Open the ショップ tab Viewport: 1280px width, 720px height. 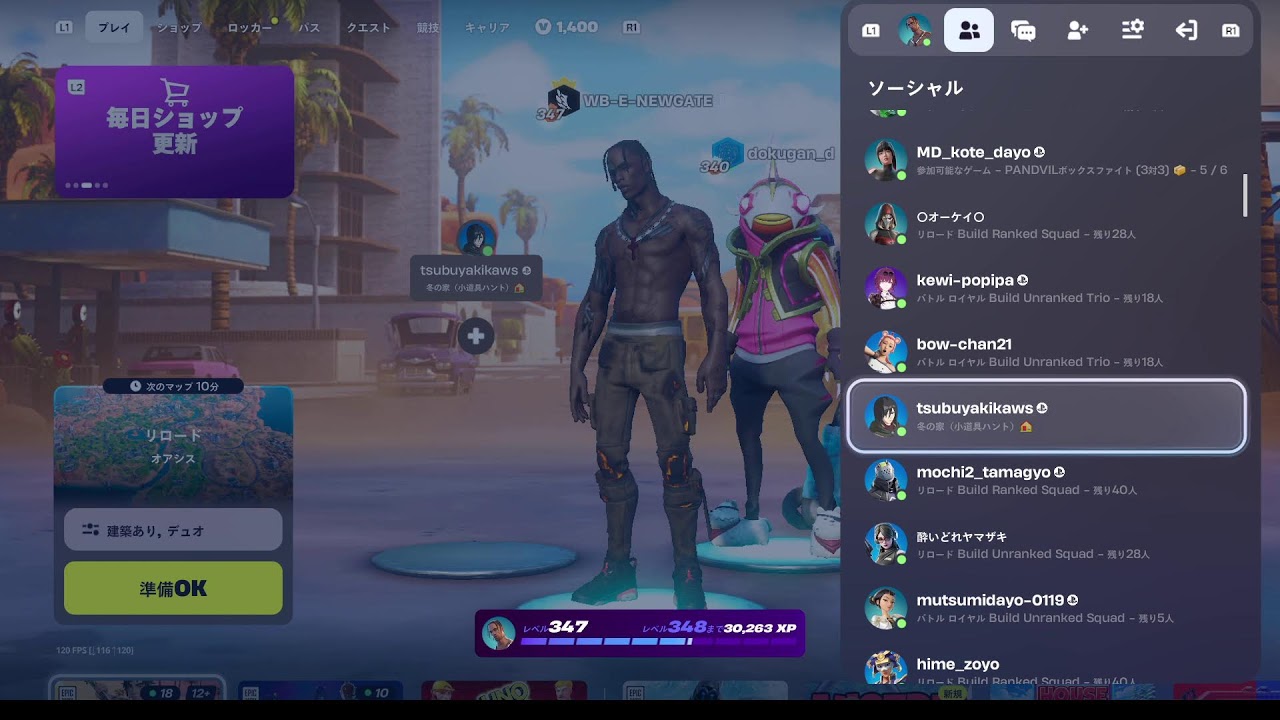tap(179, 28)
